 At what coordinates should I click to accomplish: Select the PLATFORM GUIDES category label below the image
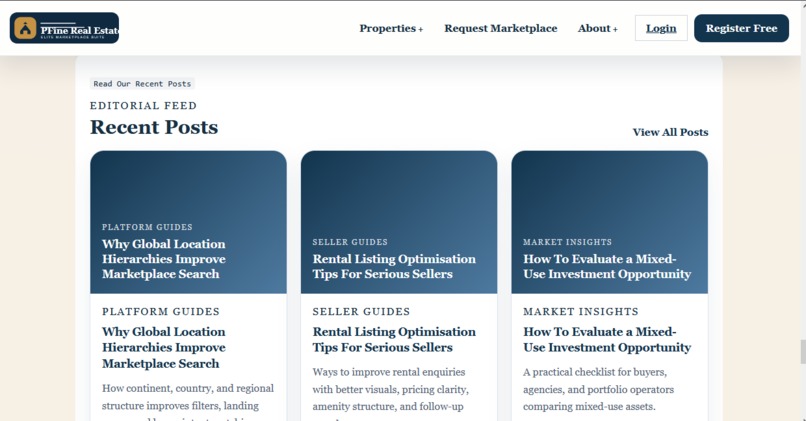point(161,312)
